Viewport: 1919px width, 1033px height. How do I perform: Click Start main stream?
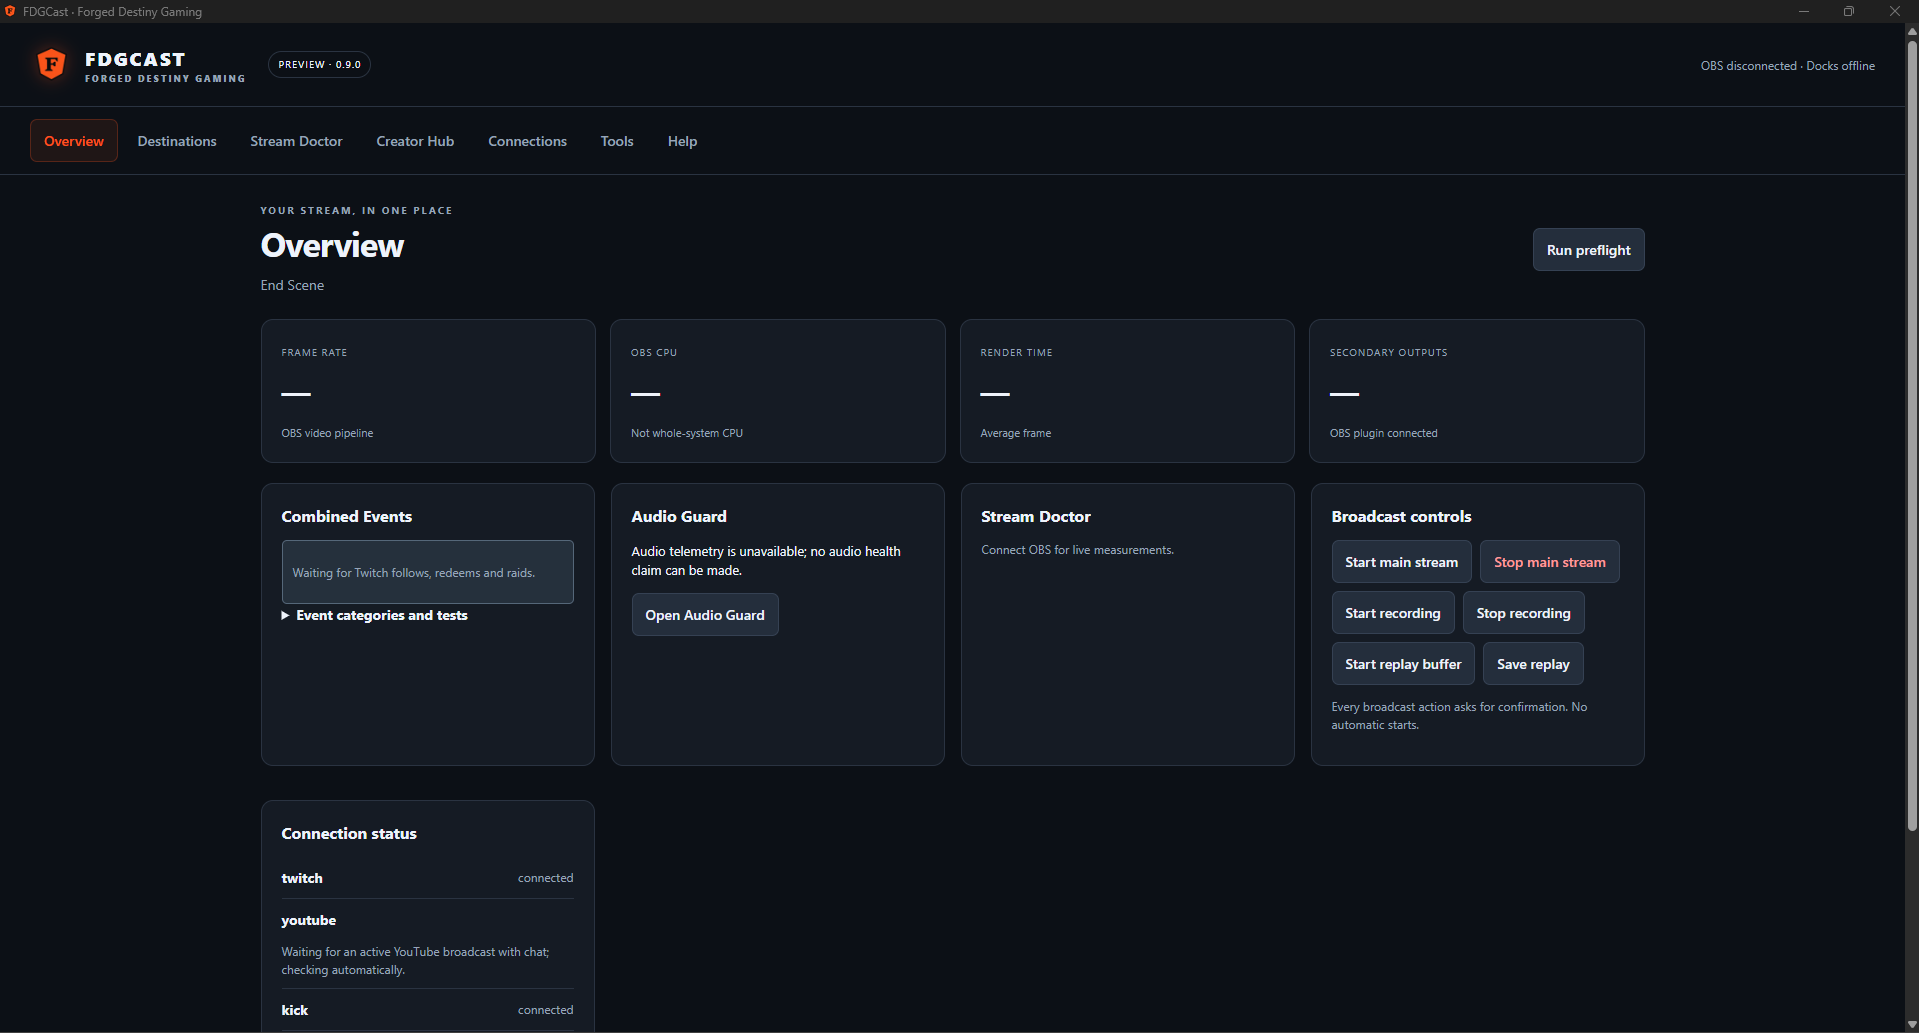[x=1401, y=562]
